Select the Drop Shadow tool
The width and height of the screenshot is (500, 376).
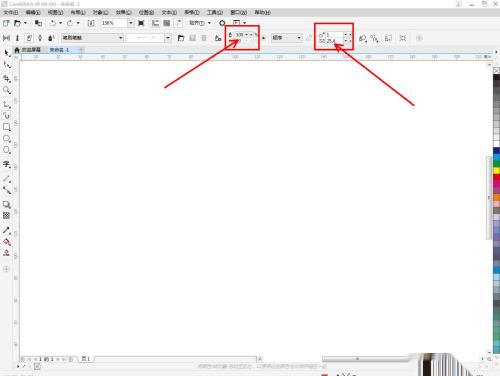click(6, 204)
